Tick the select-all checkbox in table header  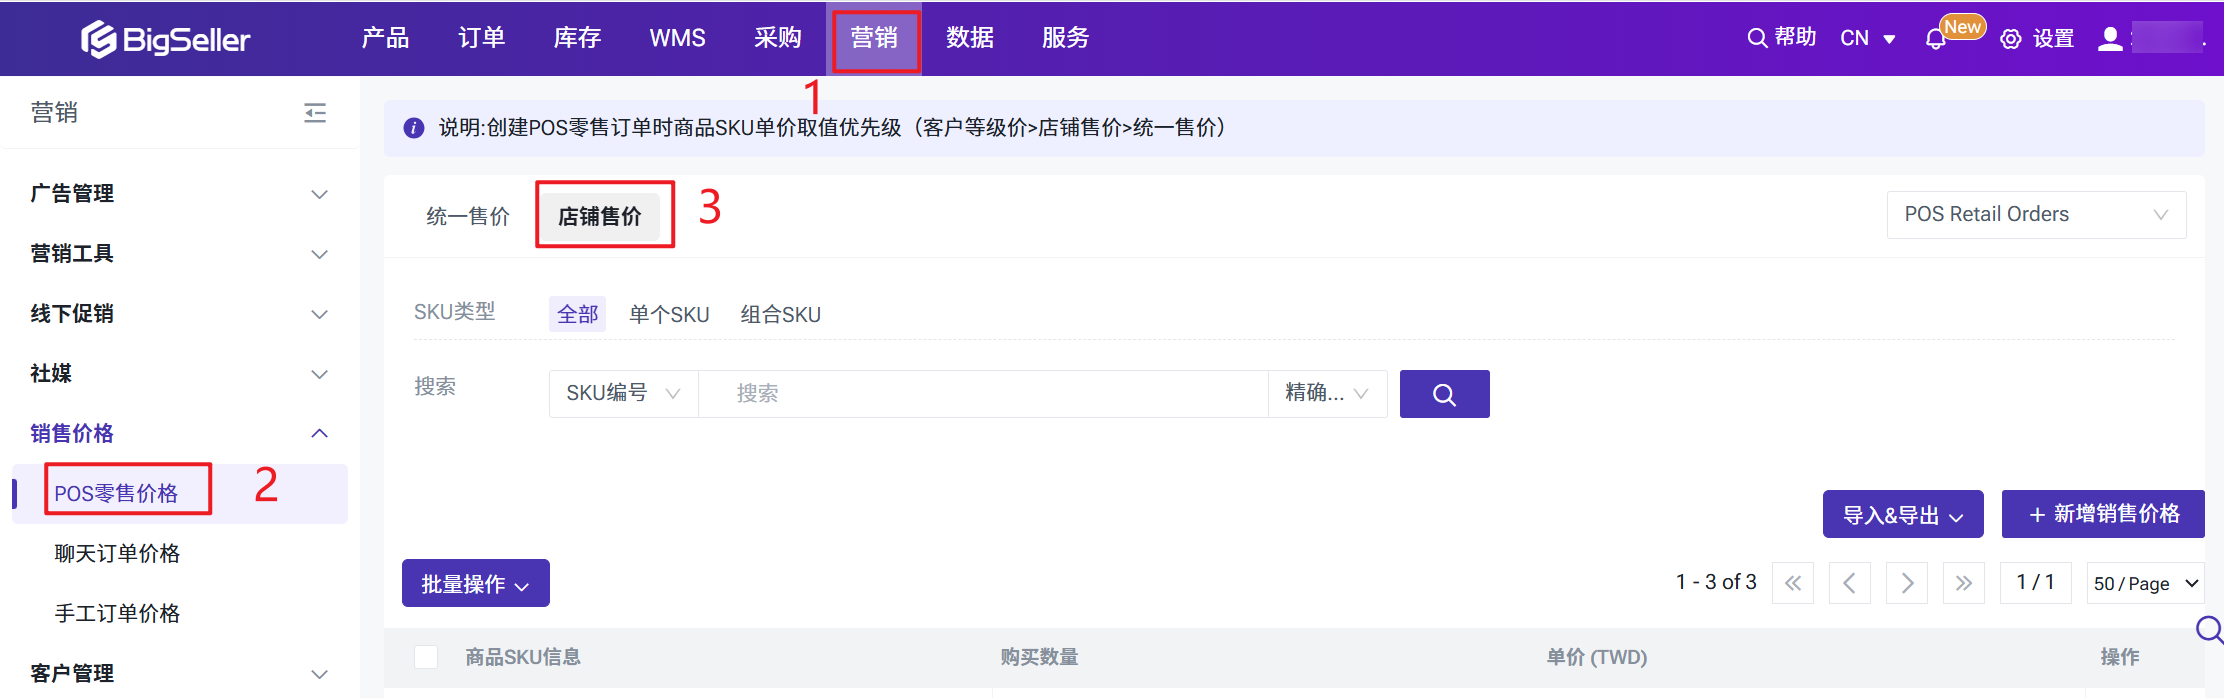(426, 657)
